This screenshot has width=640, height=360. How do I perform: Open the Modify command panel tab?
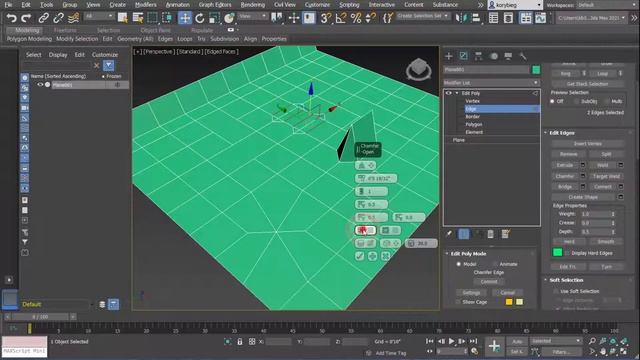[x=464, y=56]
